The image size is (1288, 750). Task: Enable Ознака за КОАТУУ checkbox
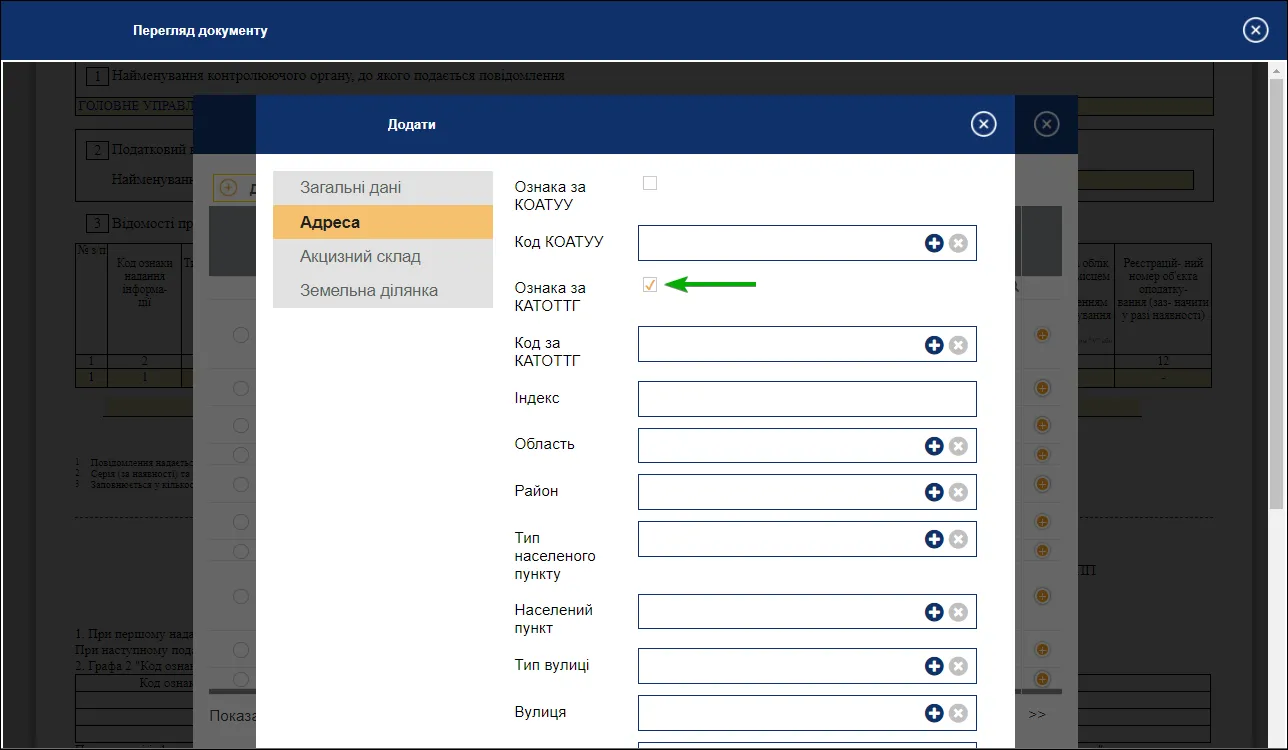(x=650, y=183)
